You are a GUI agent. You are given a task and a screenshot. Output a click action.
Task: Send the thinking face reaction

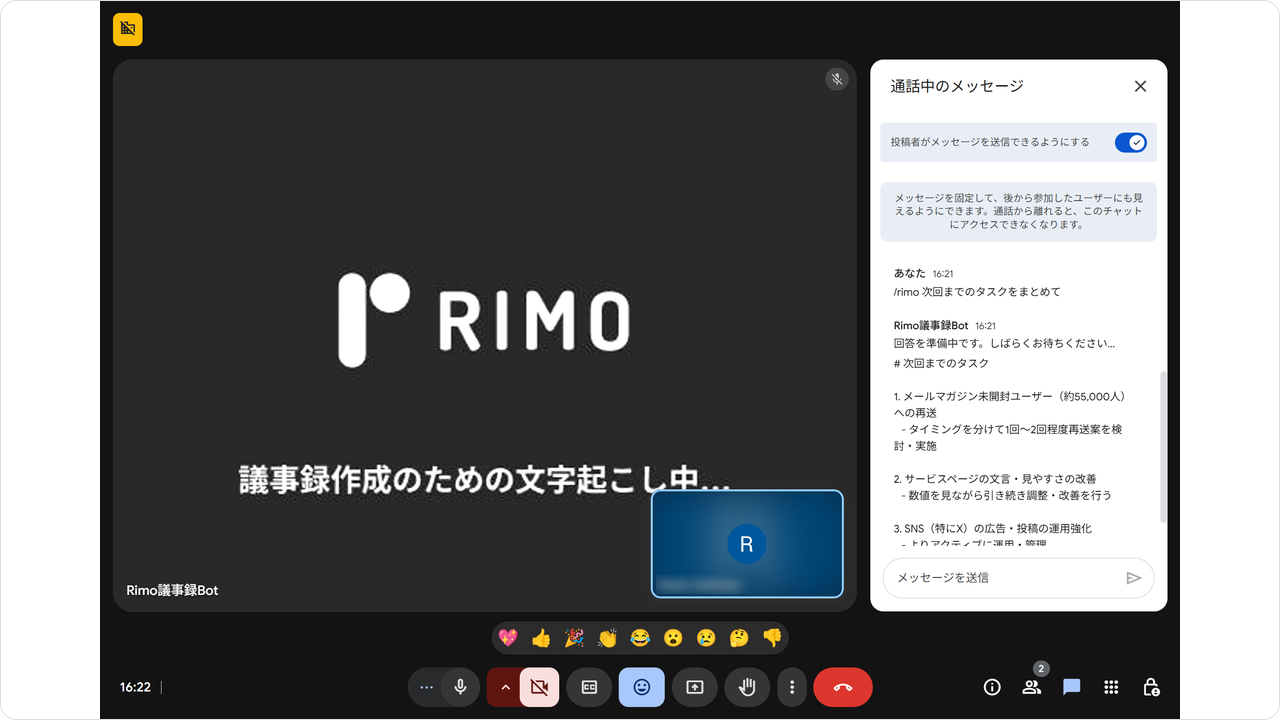coord(739,637)
